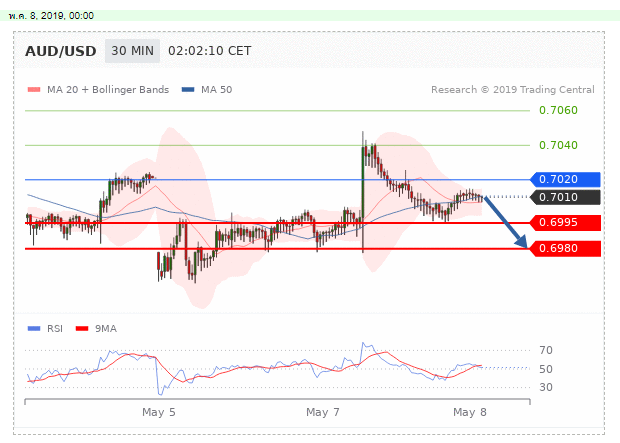
Task: Click the date header at the top
Action: point(51,16)
